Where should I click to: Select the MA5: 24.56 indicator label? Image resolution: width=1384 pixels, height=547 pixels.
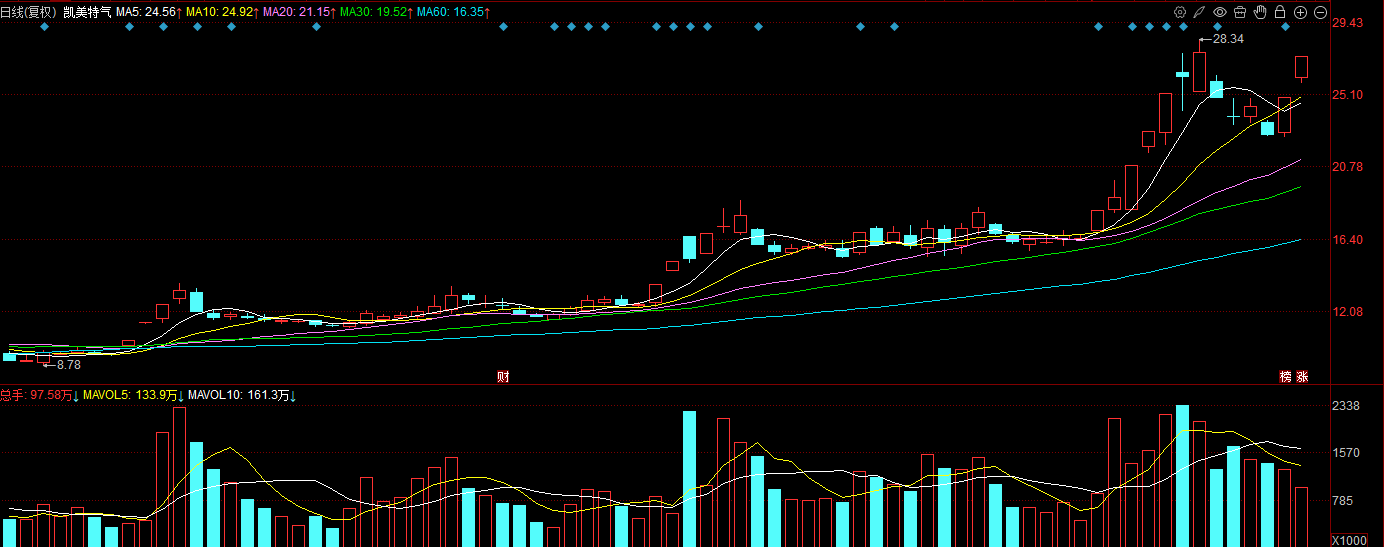148,12
